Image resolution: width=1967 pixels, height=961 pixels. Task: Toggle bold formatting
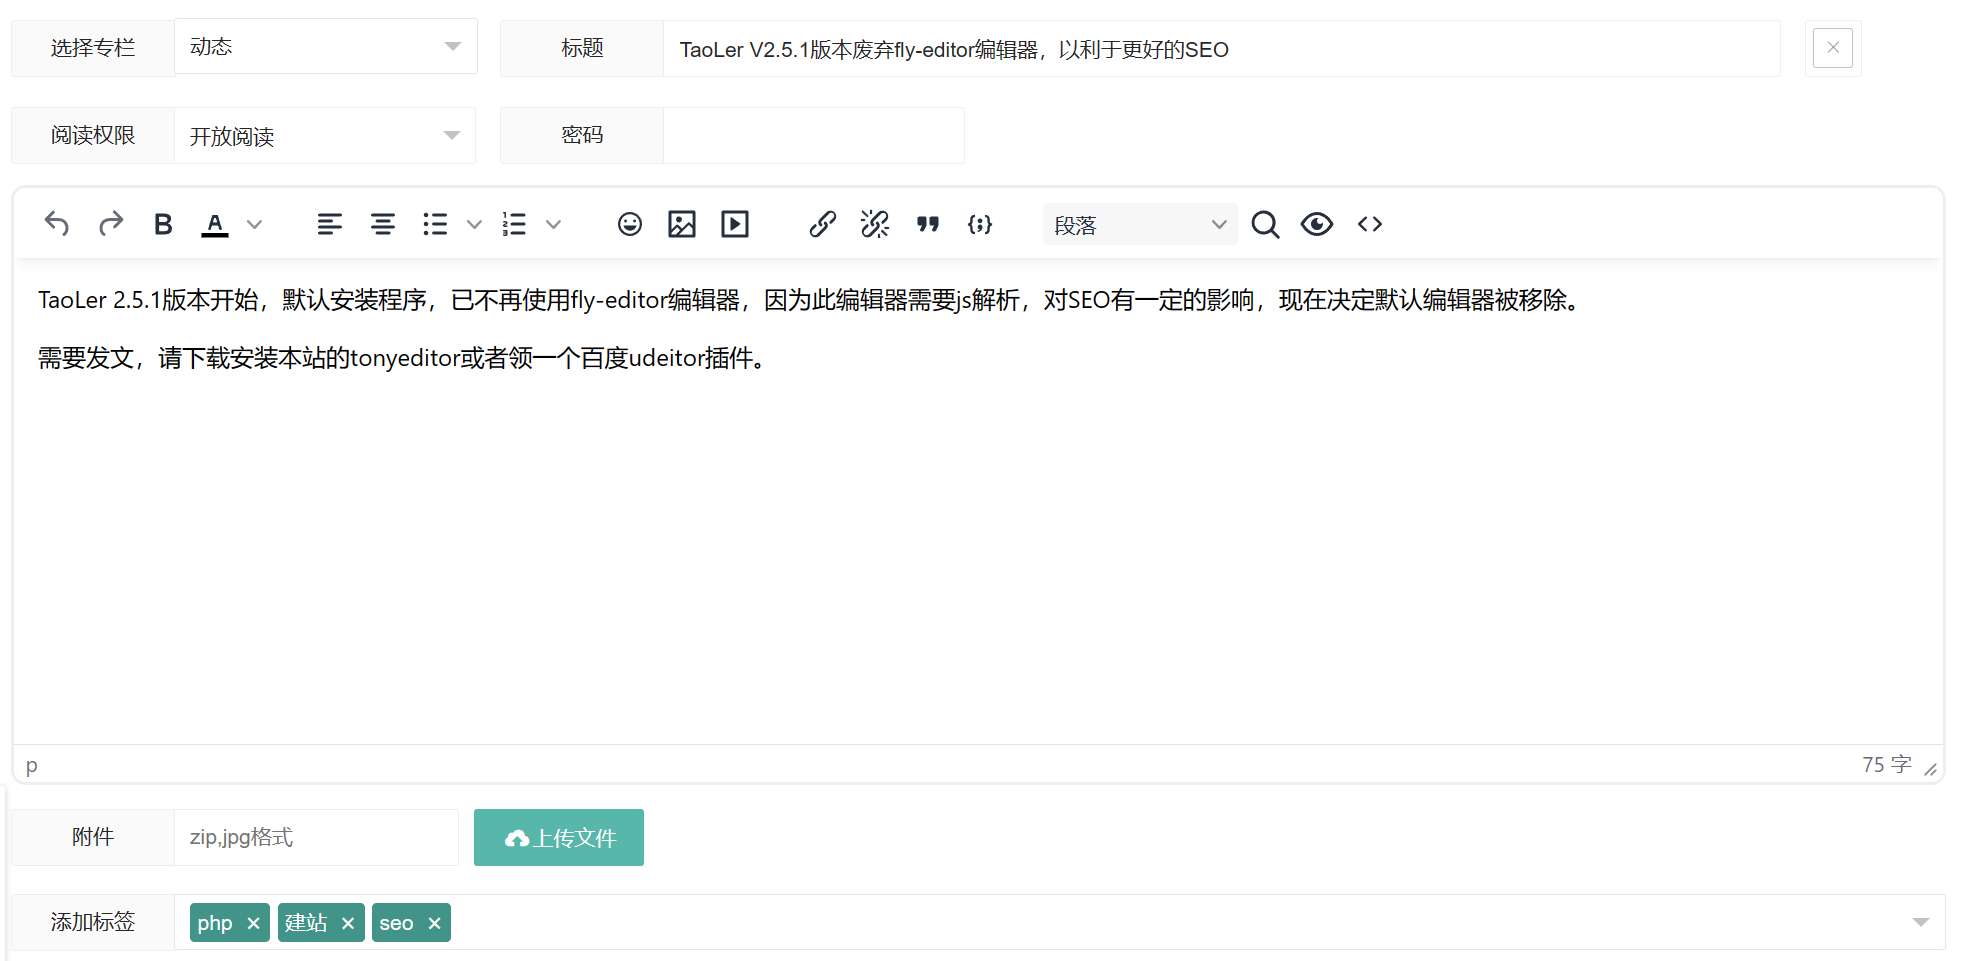tap(163, 224)
